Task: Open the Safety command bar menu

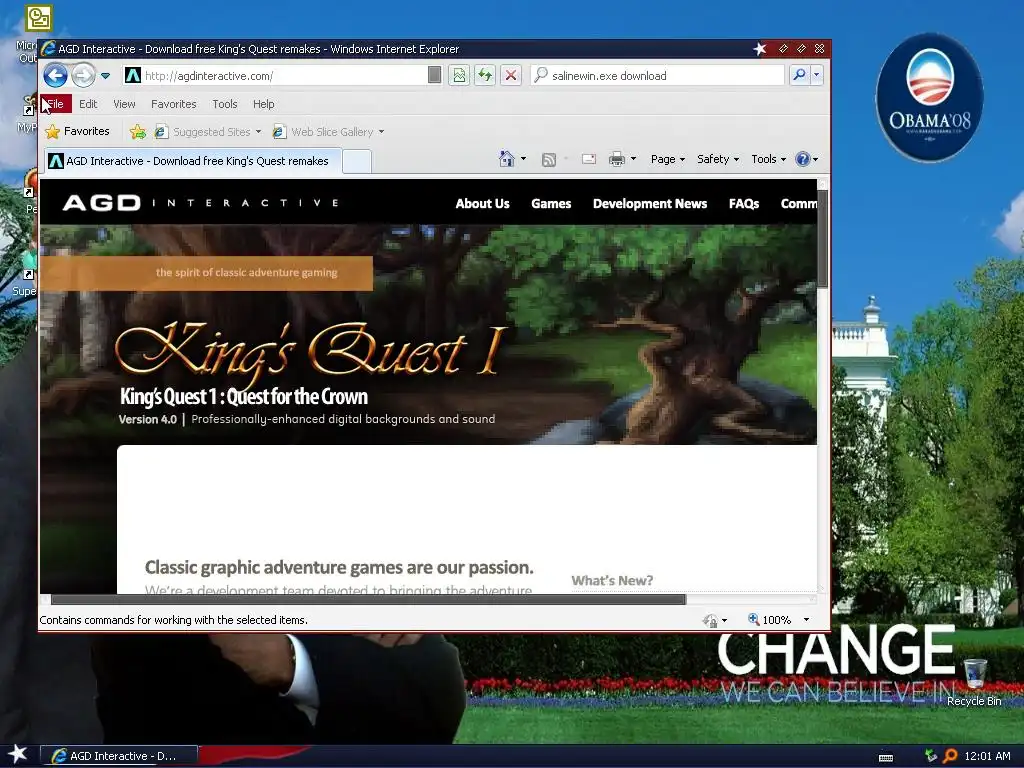Action: pyautogui.click(x=718, y=159)
